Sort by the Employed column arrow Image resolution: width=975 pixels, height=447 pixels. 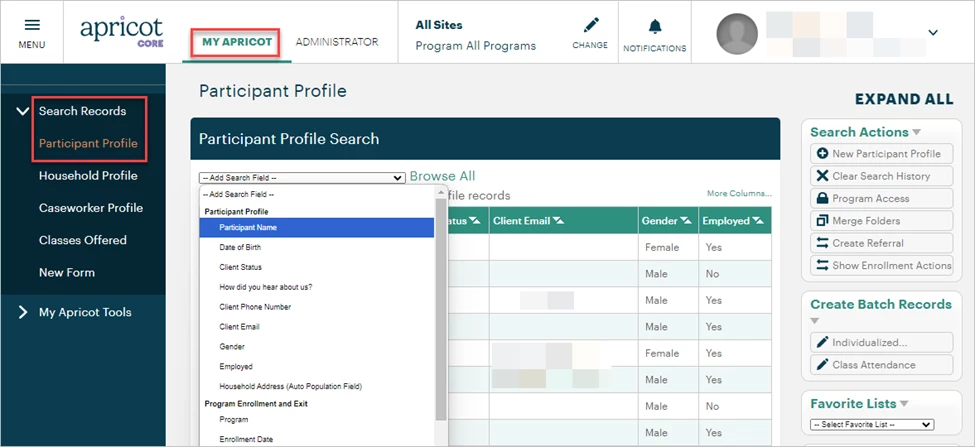[x=758, y=221]
